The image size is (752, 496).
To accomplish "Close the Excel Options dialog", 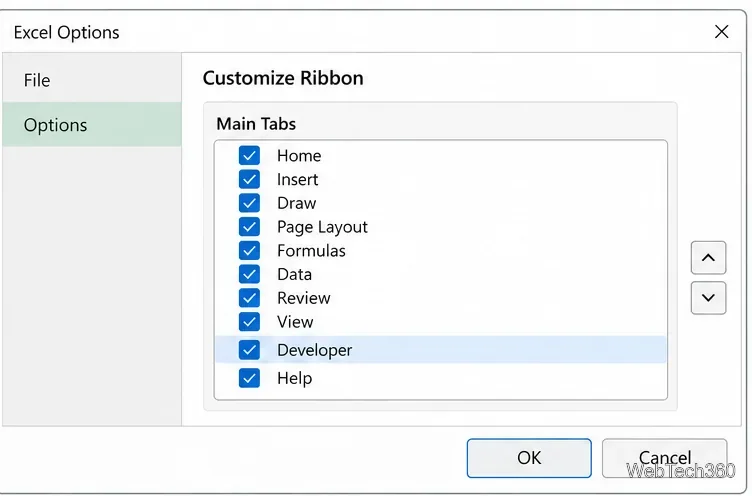I will tap(721, 32).
